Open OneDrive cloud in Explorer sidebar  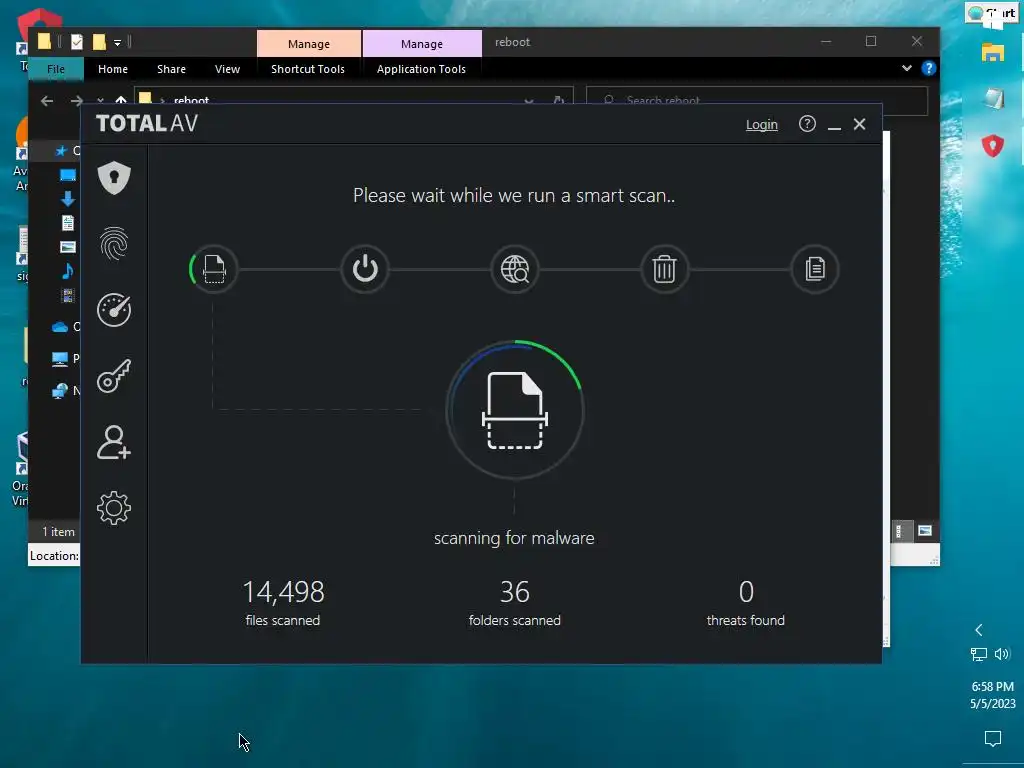click(60, 327)
